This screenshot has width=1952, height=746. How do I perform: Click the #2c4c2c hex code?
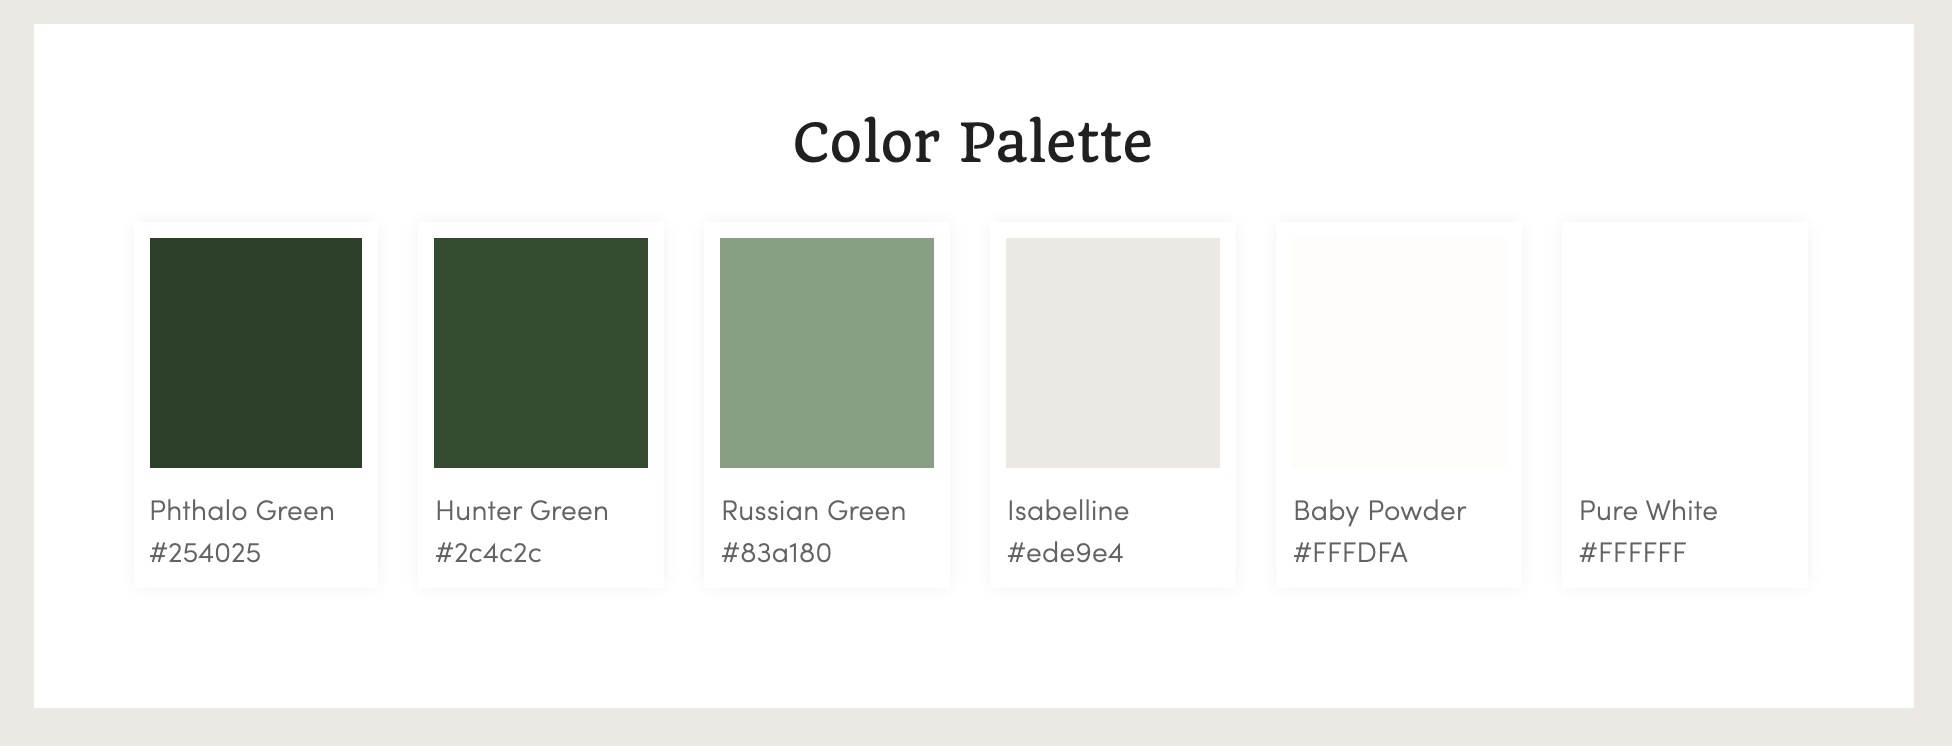click(488, 553)
